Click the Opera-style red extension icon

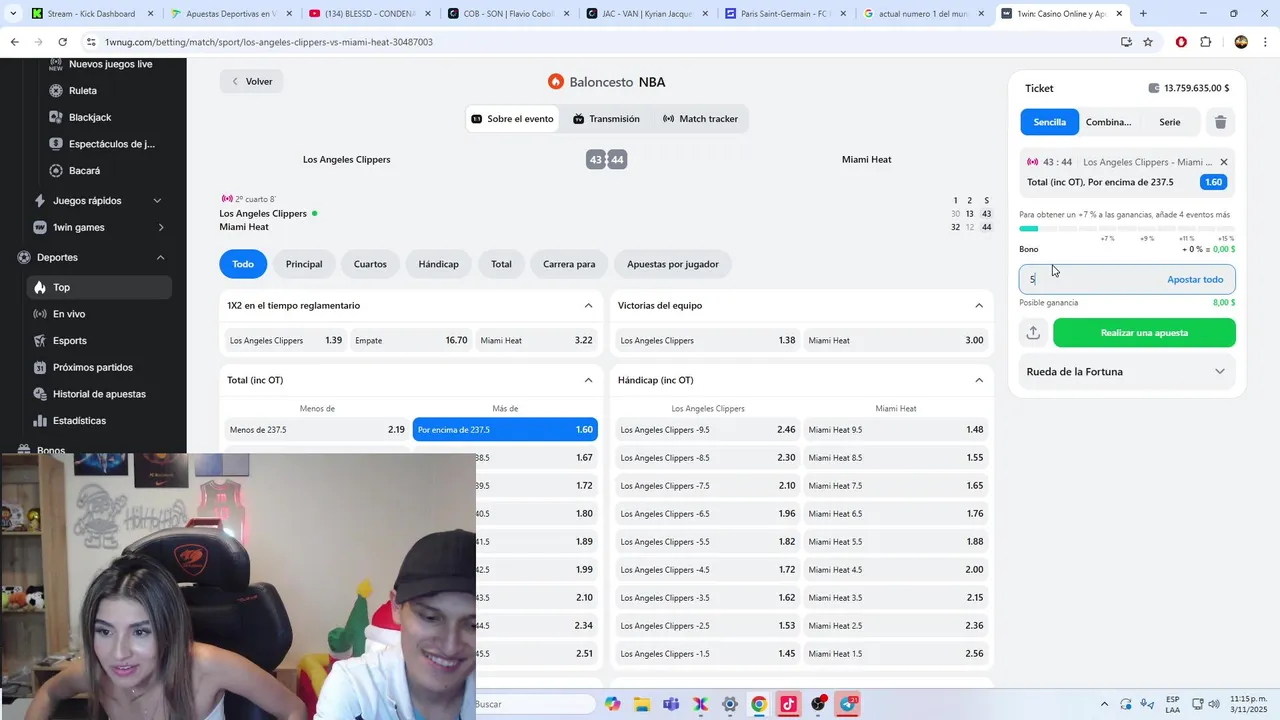[1181, 42]
